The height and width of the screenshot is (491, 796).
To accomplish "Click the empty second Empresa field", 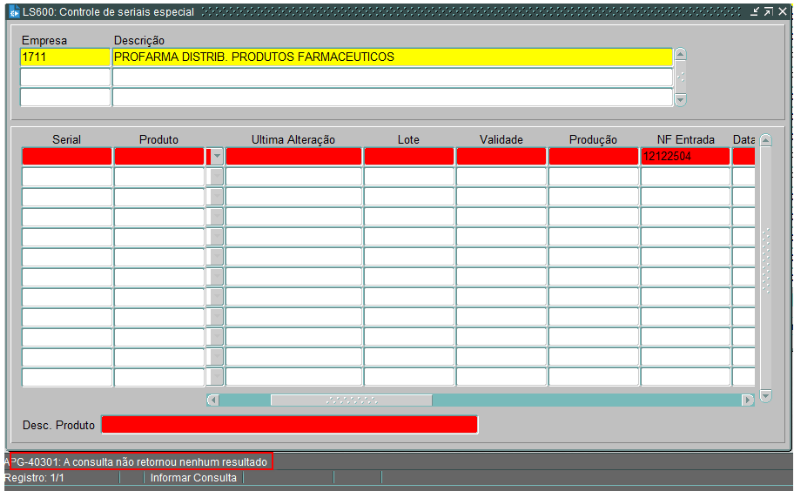I will point(65,77).
